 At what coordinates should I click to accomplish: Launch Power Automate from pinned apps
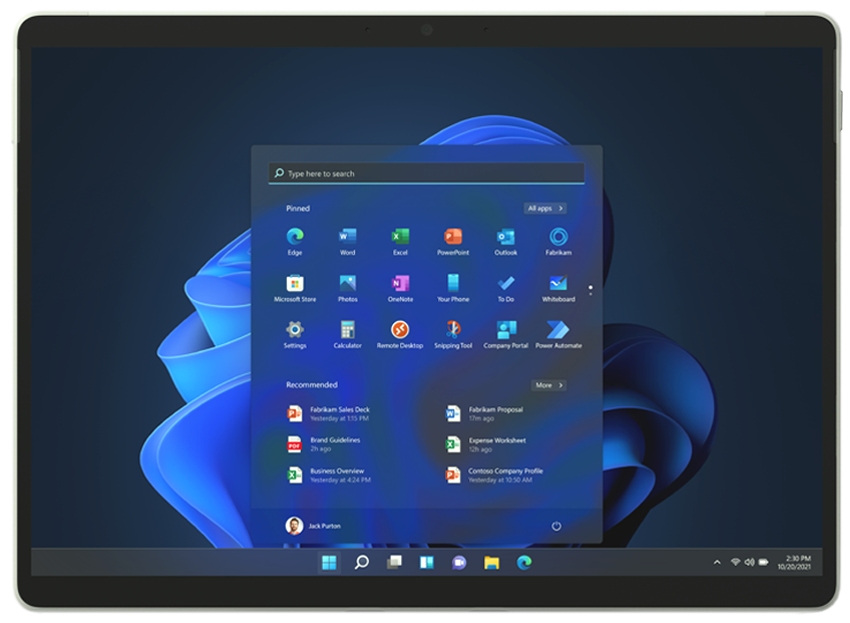tap(558, 335)
